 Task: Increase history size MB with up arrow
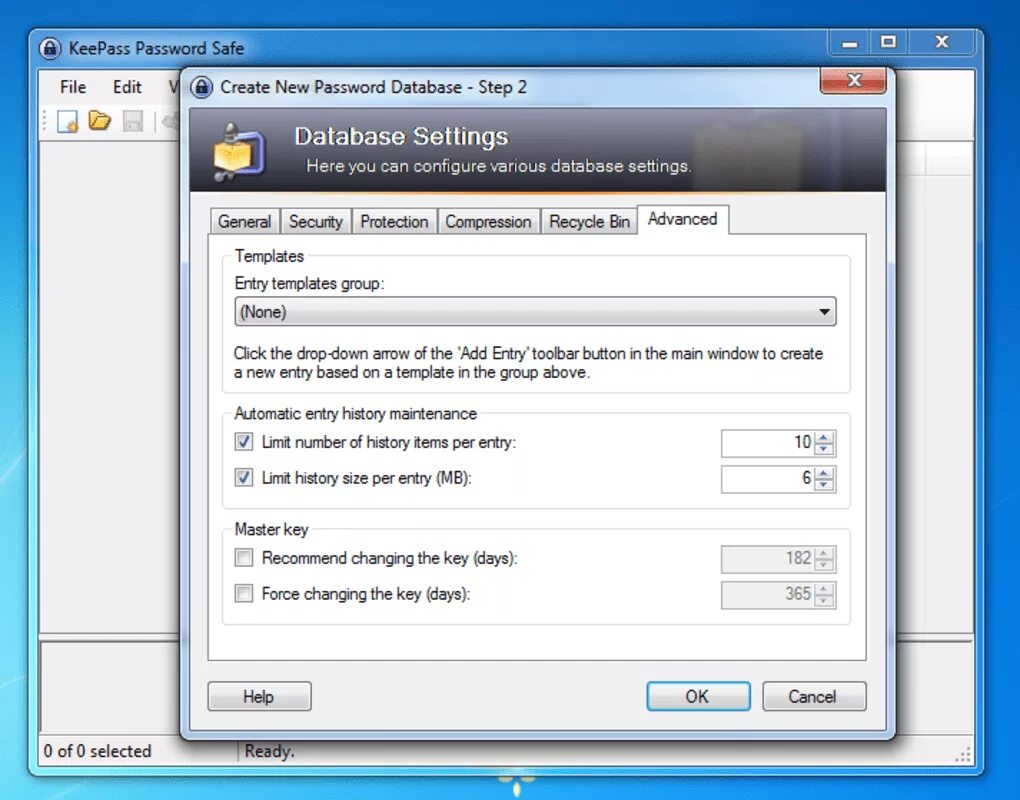point(824,473)
